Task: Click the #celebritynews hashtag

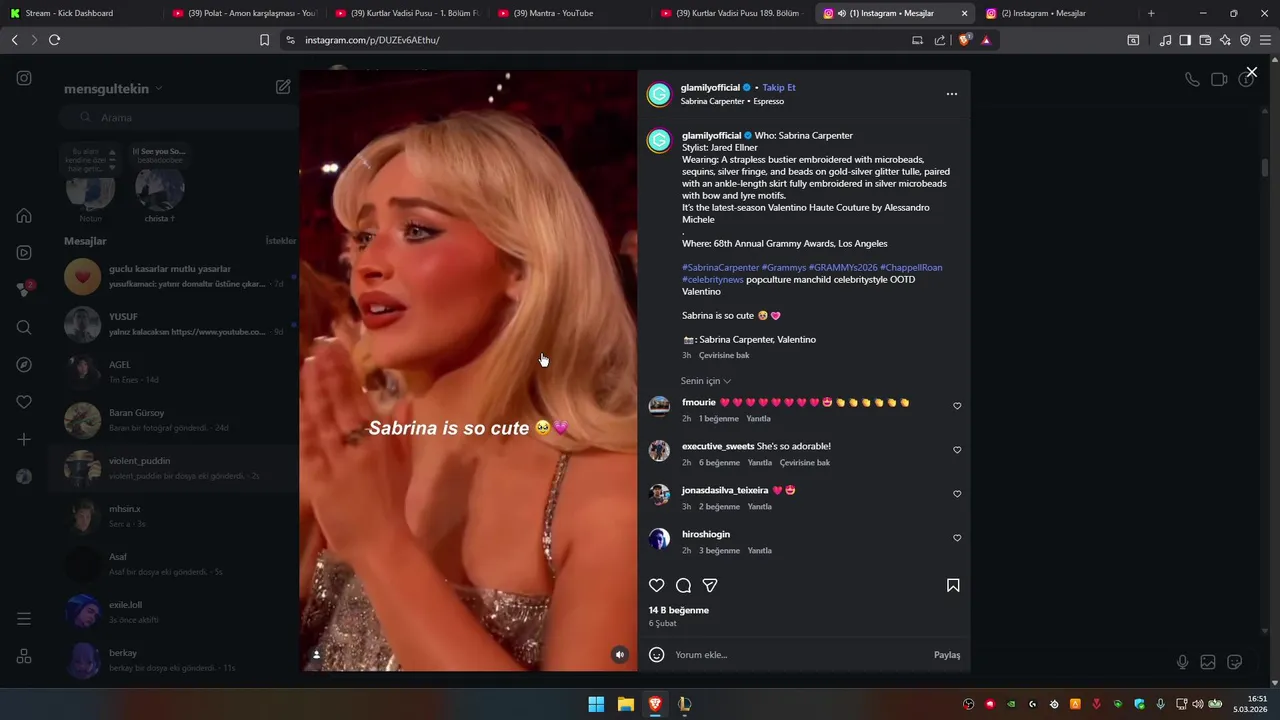Action: [713, 279]
